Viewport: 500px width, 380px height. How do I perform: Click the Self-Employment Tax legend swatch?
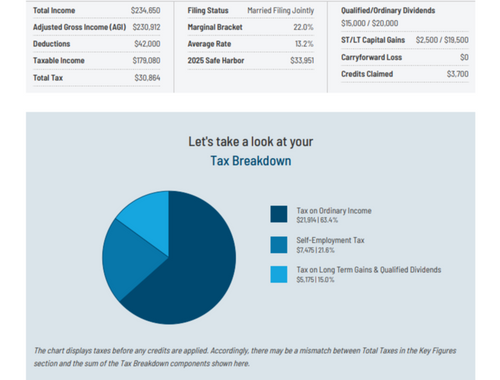click(x=279, y=245)
